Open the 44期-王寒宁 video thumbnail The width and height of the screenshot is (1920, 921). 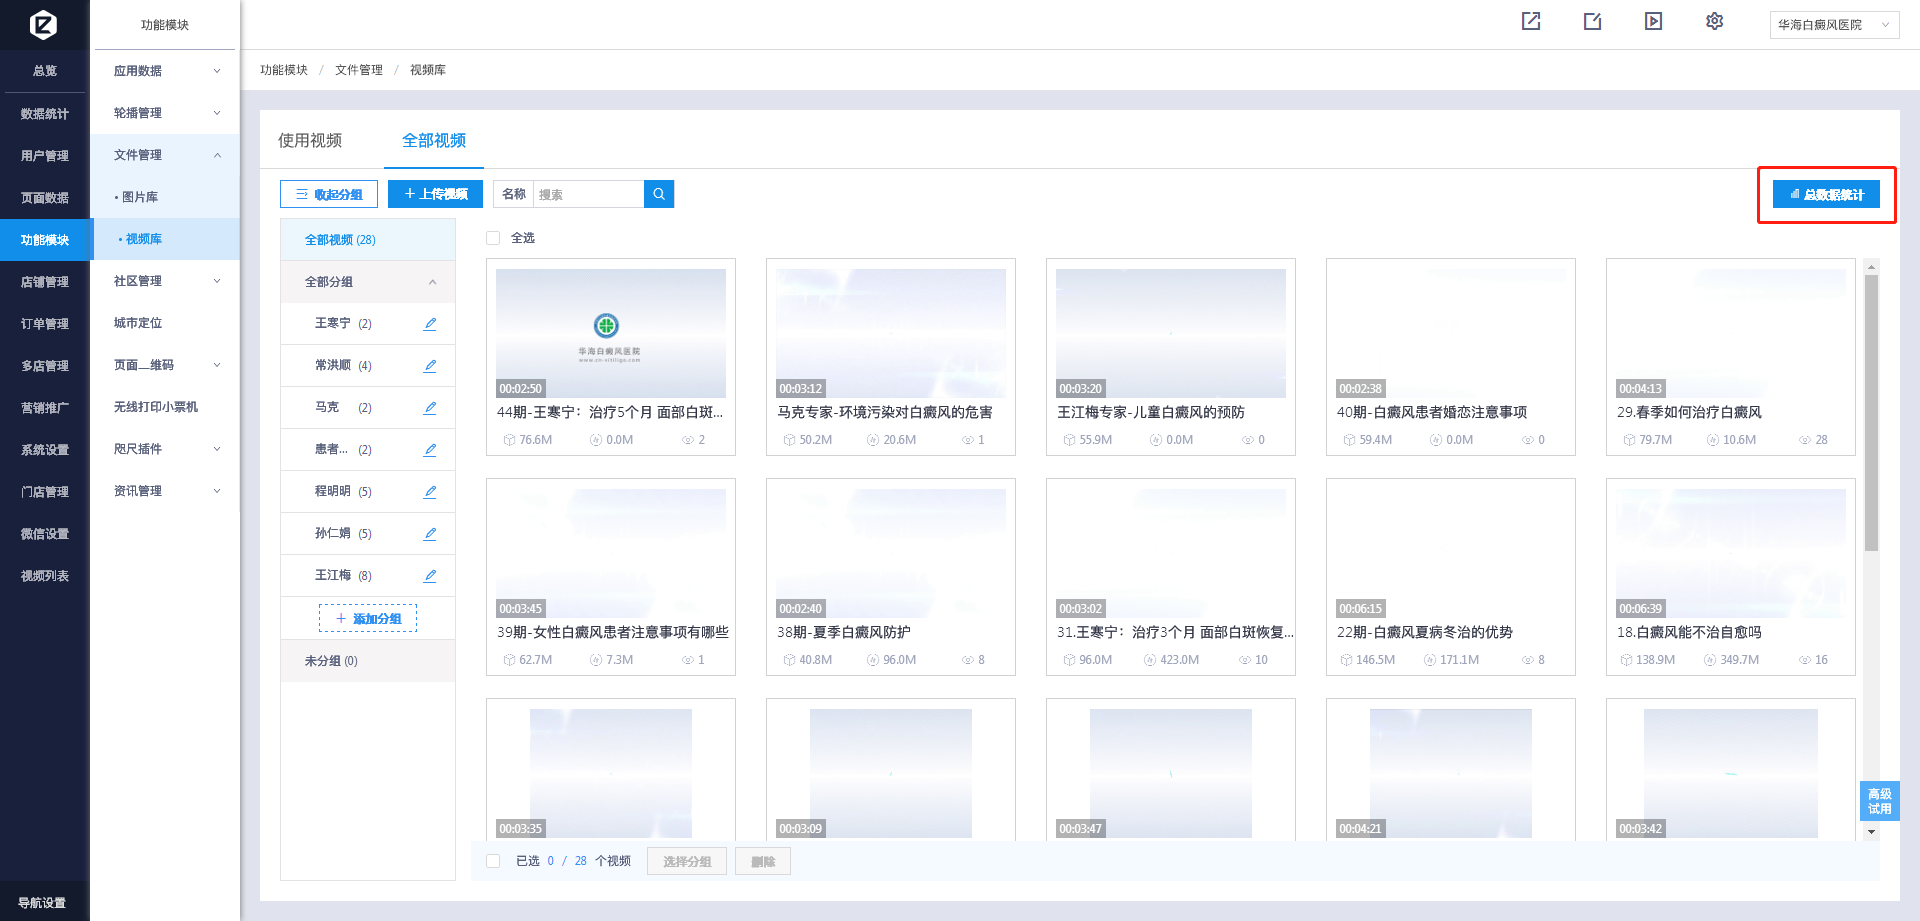point(611,333)
